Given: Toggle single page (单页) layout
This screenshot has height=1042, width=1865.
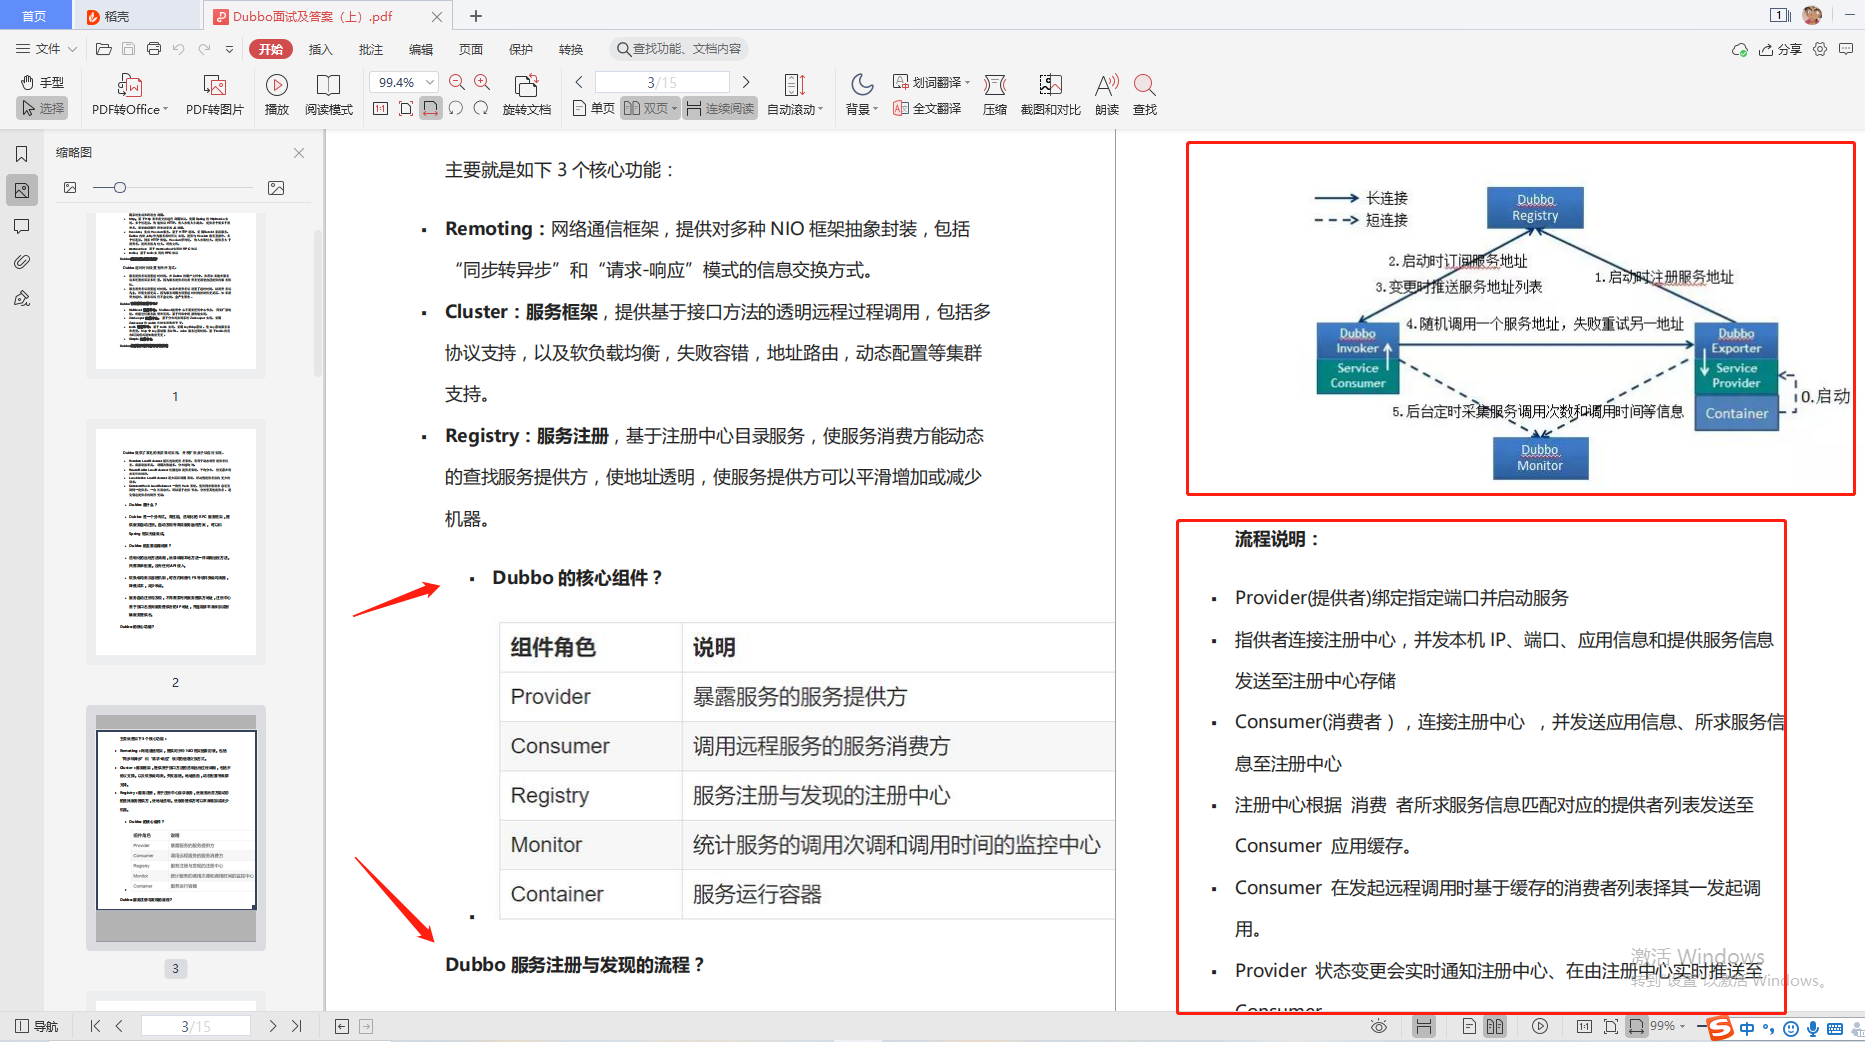Looking at the screenshot, I should [593, 108].
